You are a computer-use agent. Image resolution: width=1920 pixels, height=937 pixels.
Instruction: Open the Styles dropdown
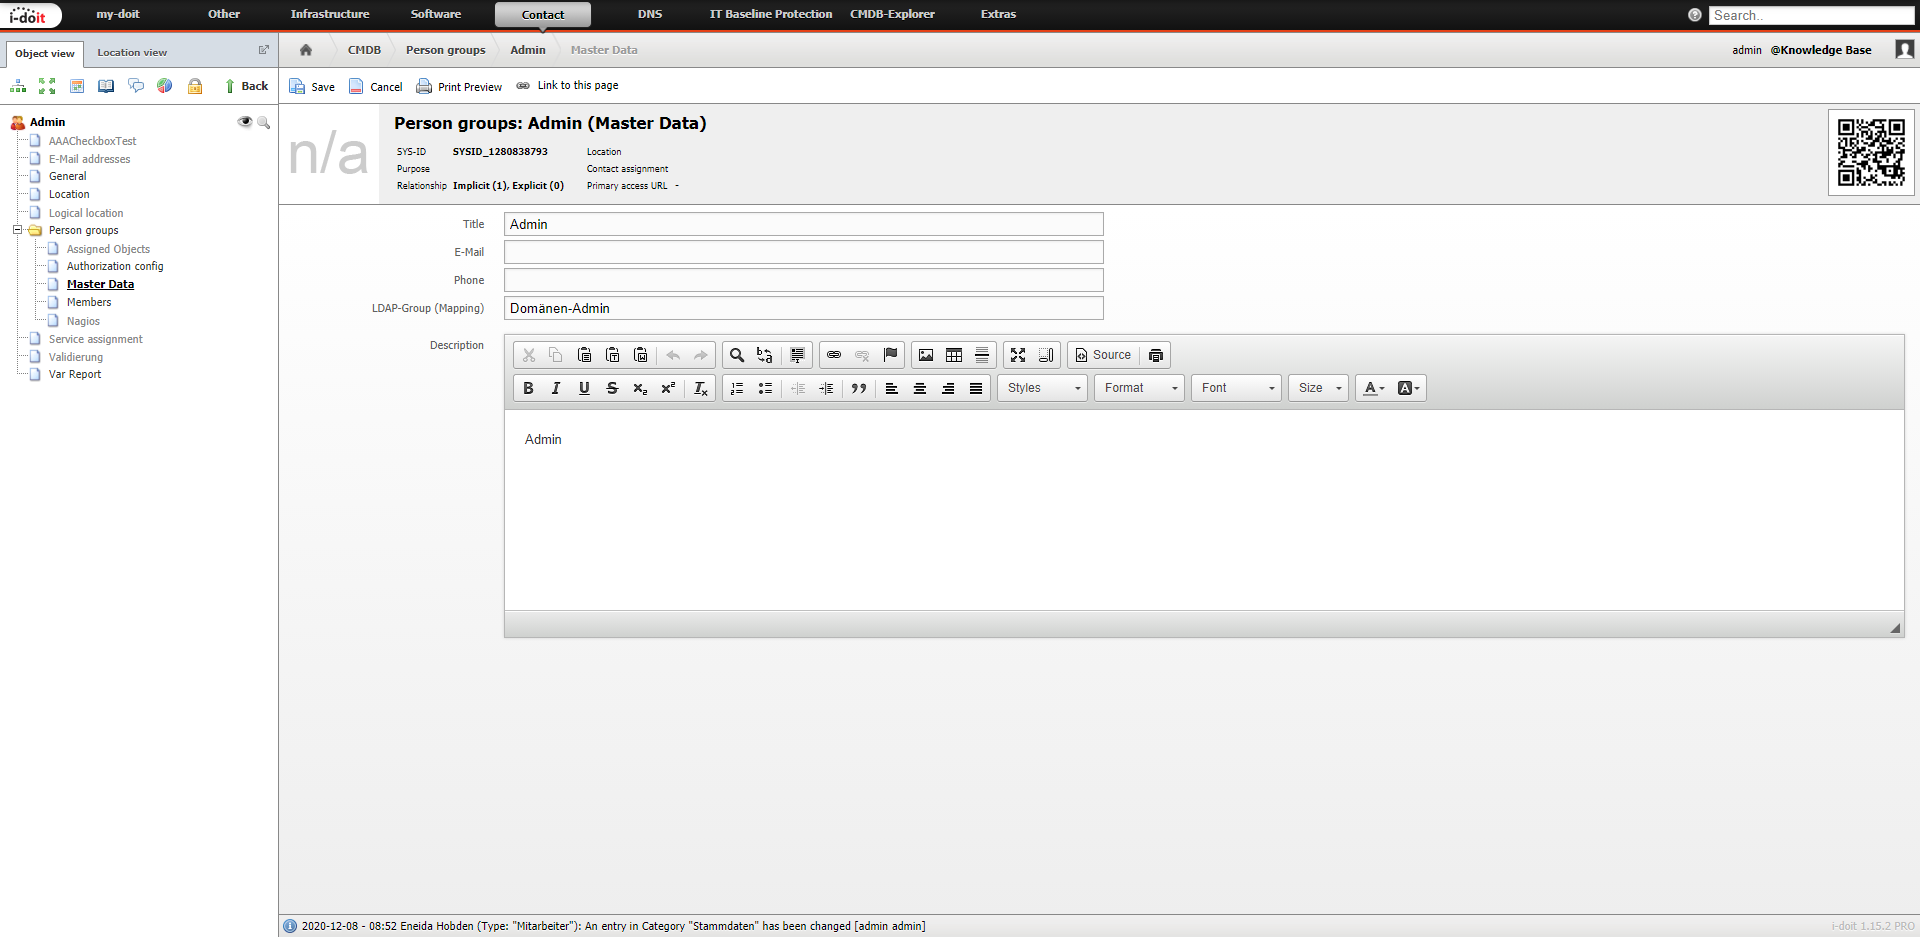(x=1042, y=388)
